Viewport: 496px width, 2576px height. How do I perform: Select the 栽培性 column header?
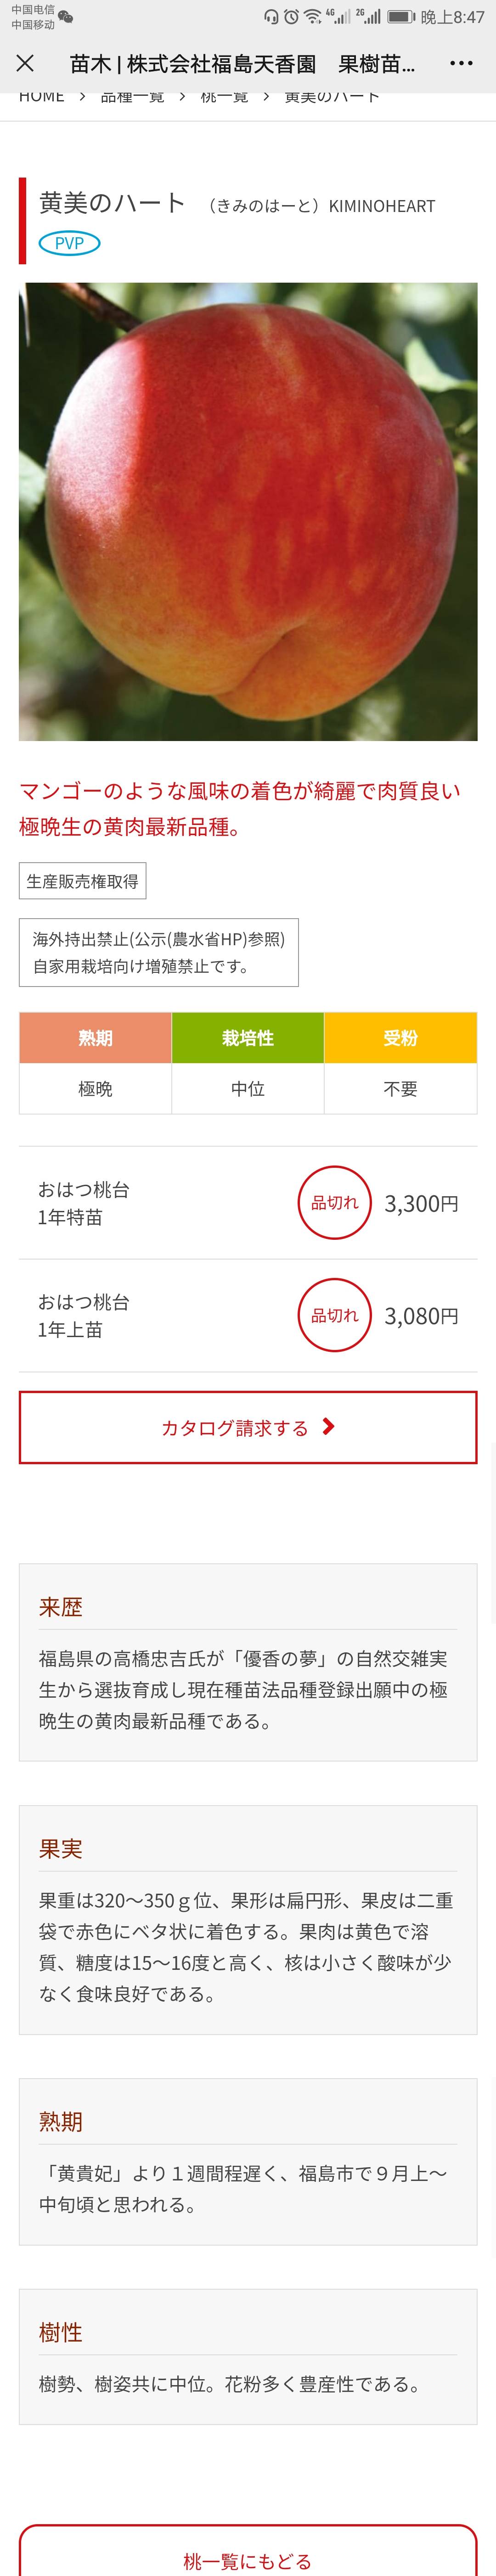[x=248, y=1038]
